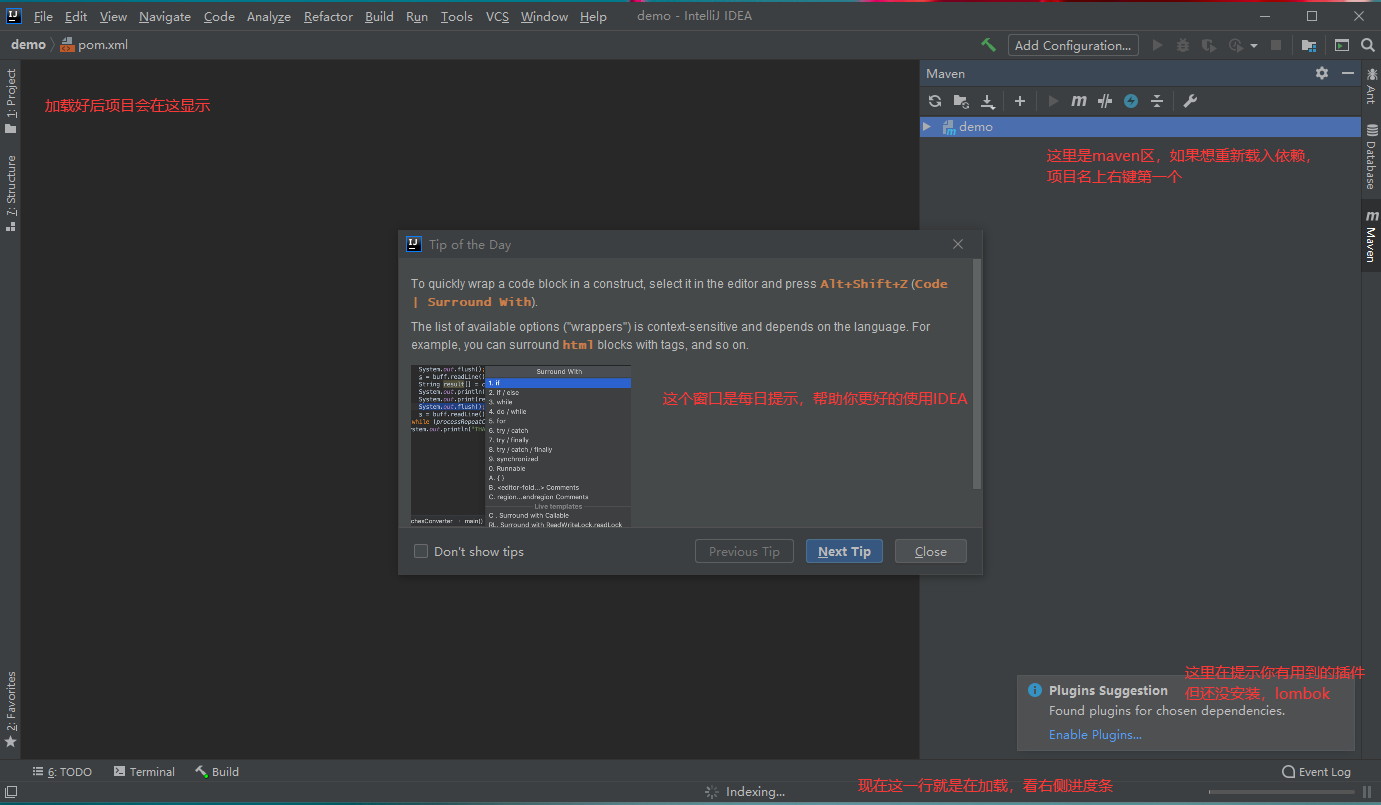Image resolution: width=1381 pixels, height=805 pixels.
Task: Open Maven panel gear options menu
Action: pos(1322,73)
